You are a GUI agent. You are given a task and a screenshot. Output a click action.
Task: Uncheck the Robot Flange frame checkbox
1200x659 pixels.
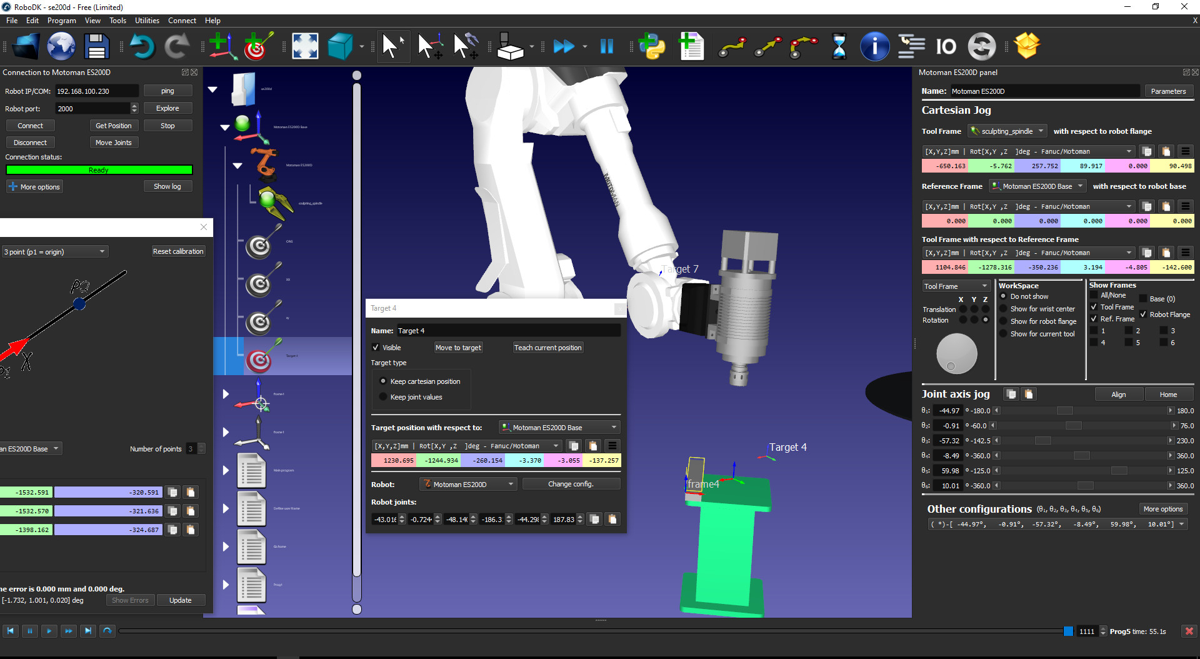1144,314
